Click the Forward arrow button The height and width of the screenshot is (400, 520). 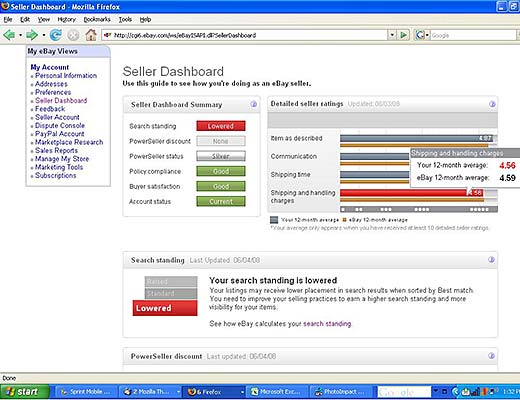32,35
